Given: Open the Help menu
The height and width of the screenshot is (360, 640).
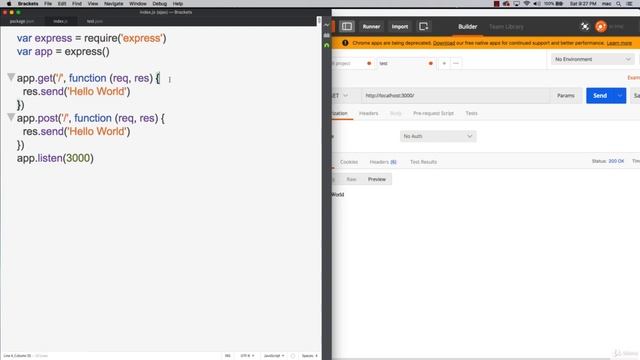Looking at the screenshot, I should (178, 4).
